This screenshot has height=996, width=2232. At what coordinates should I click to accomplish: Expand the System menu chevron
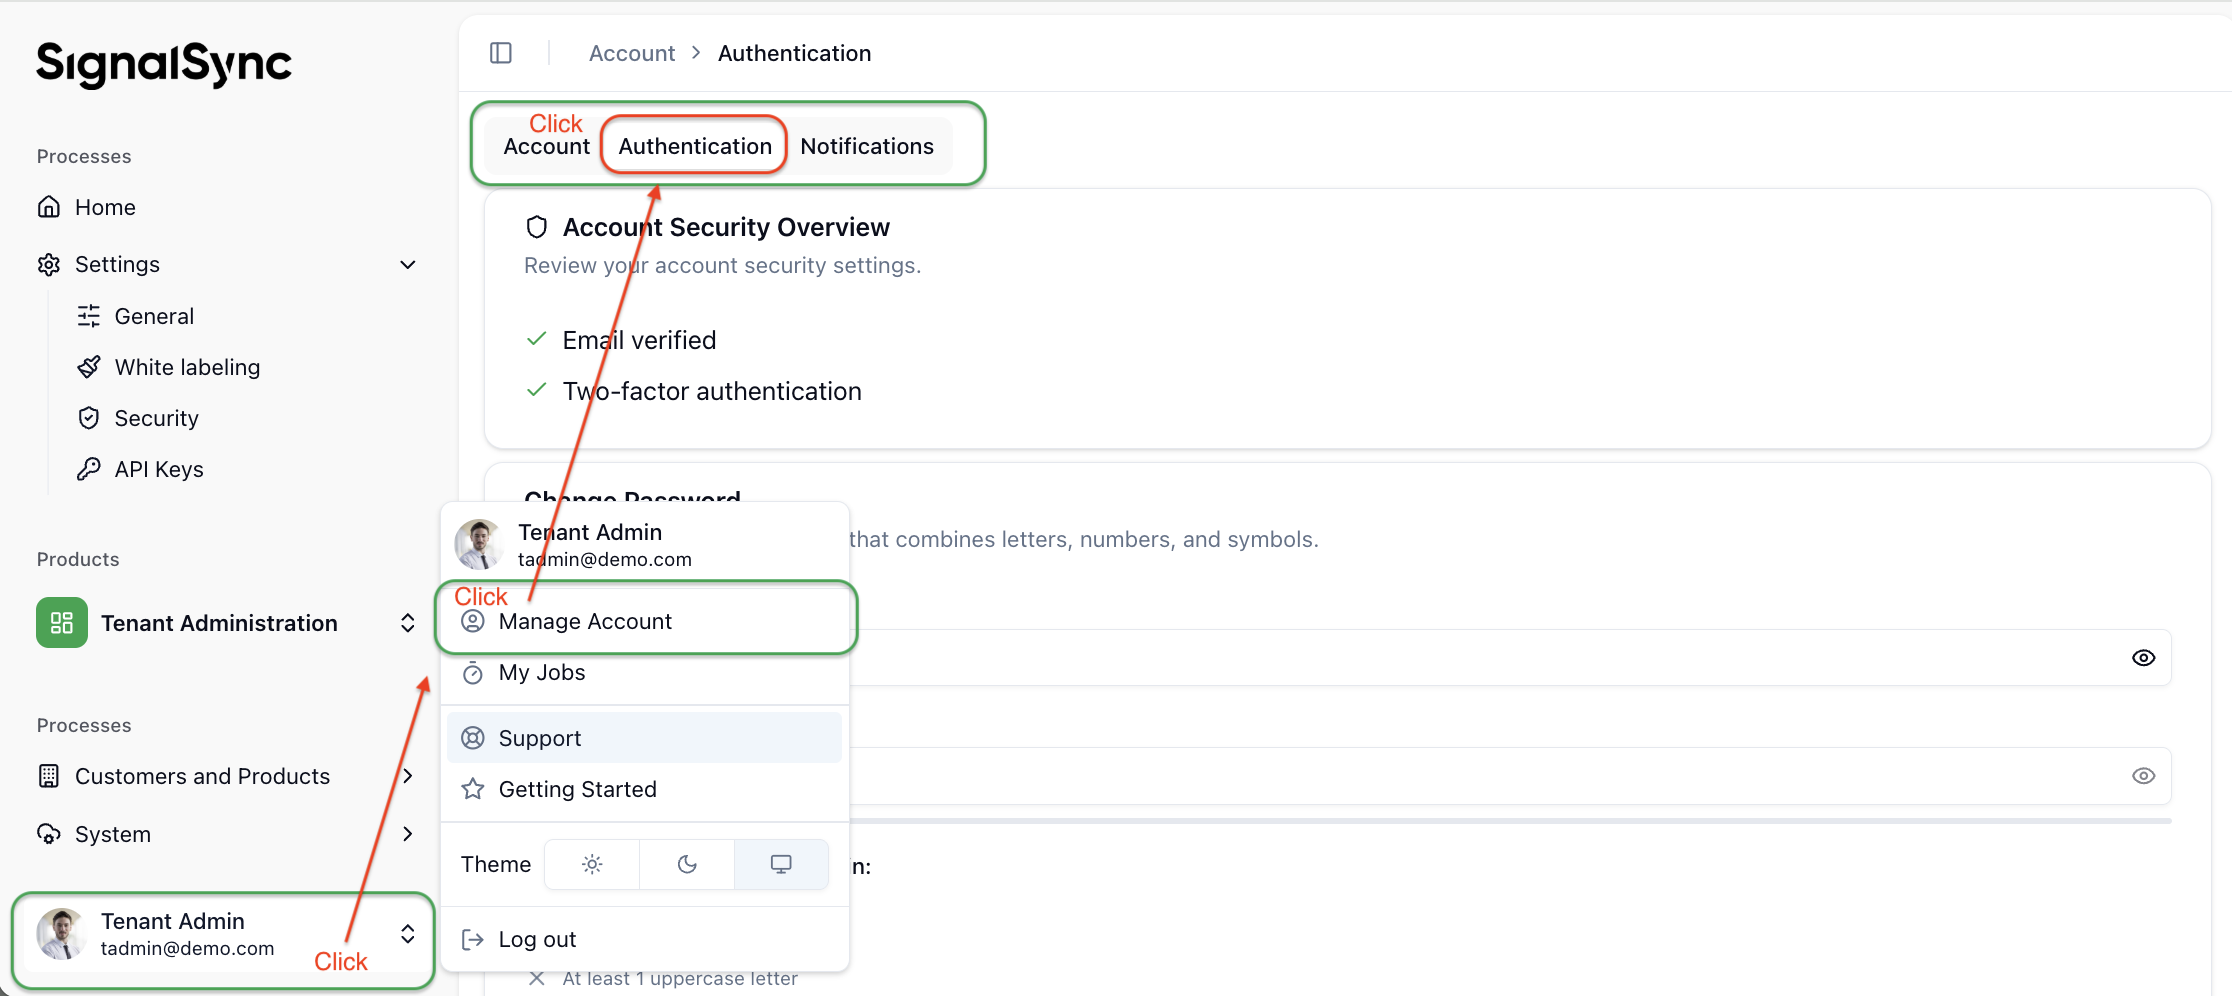point(408,834)
